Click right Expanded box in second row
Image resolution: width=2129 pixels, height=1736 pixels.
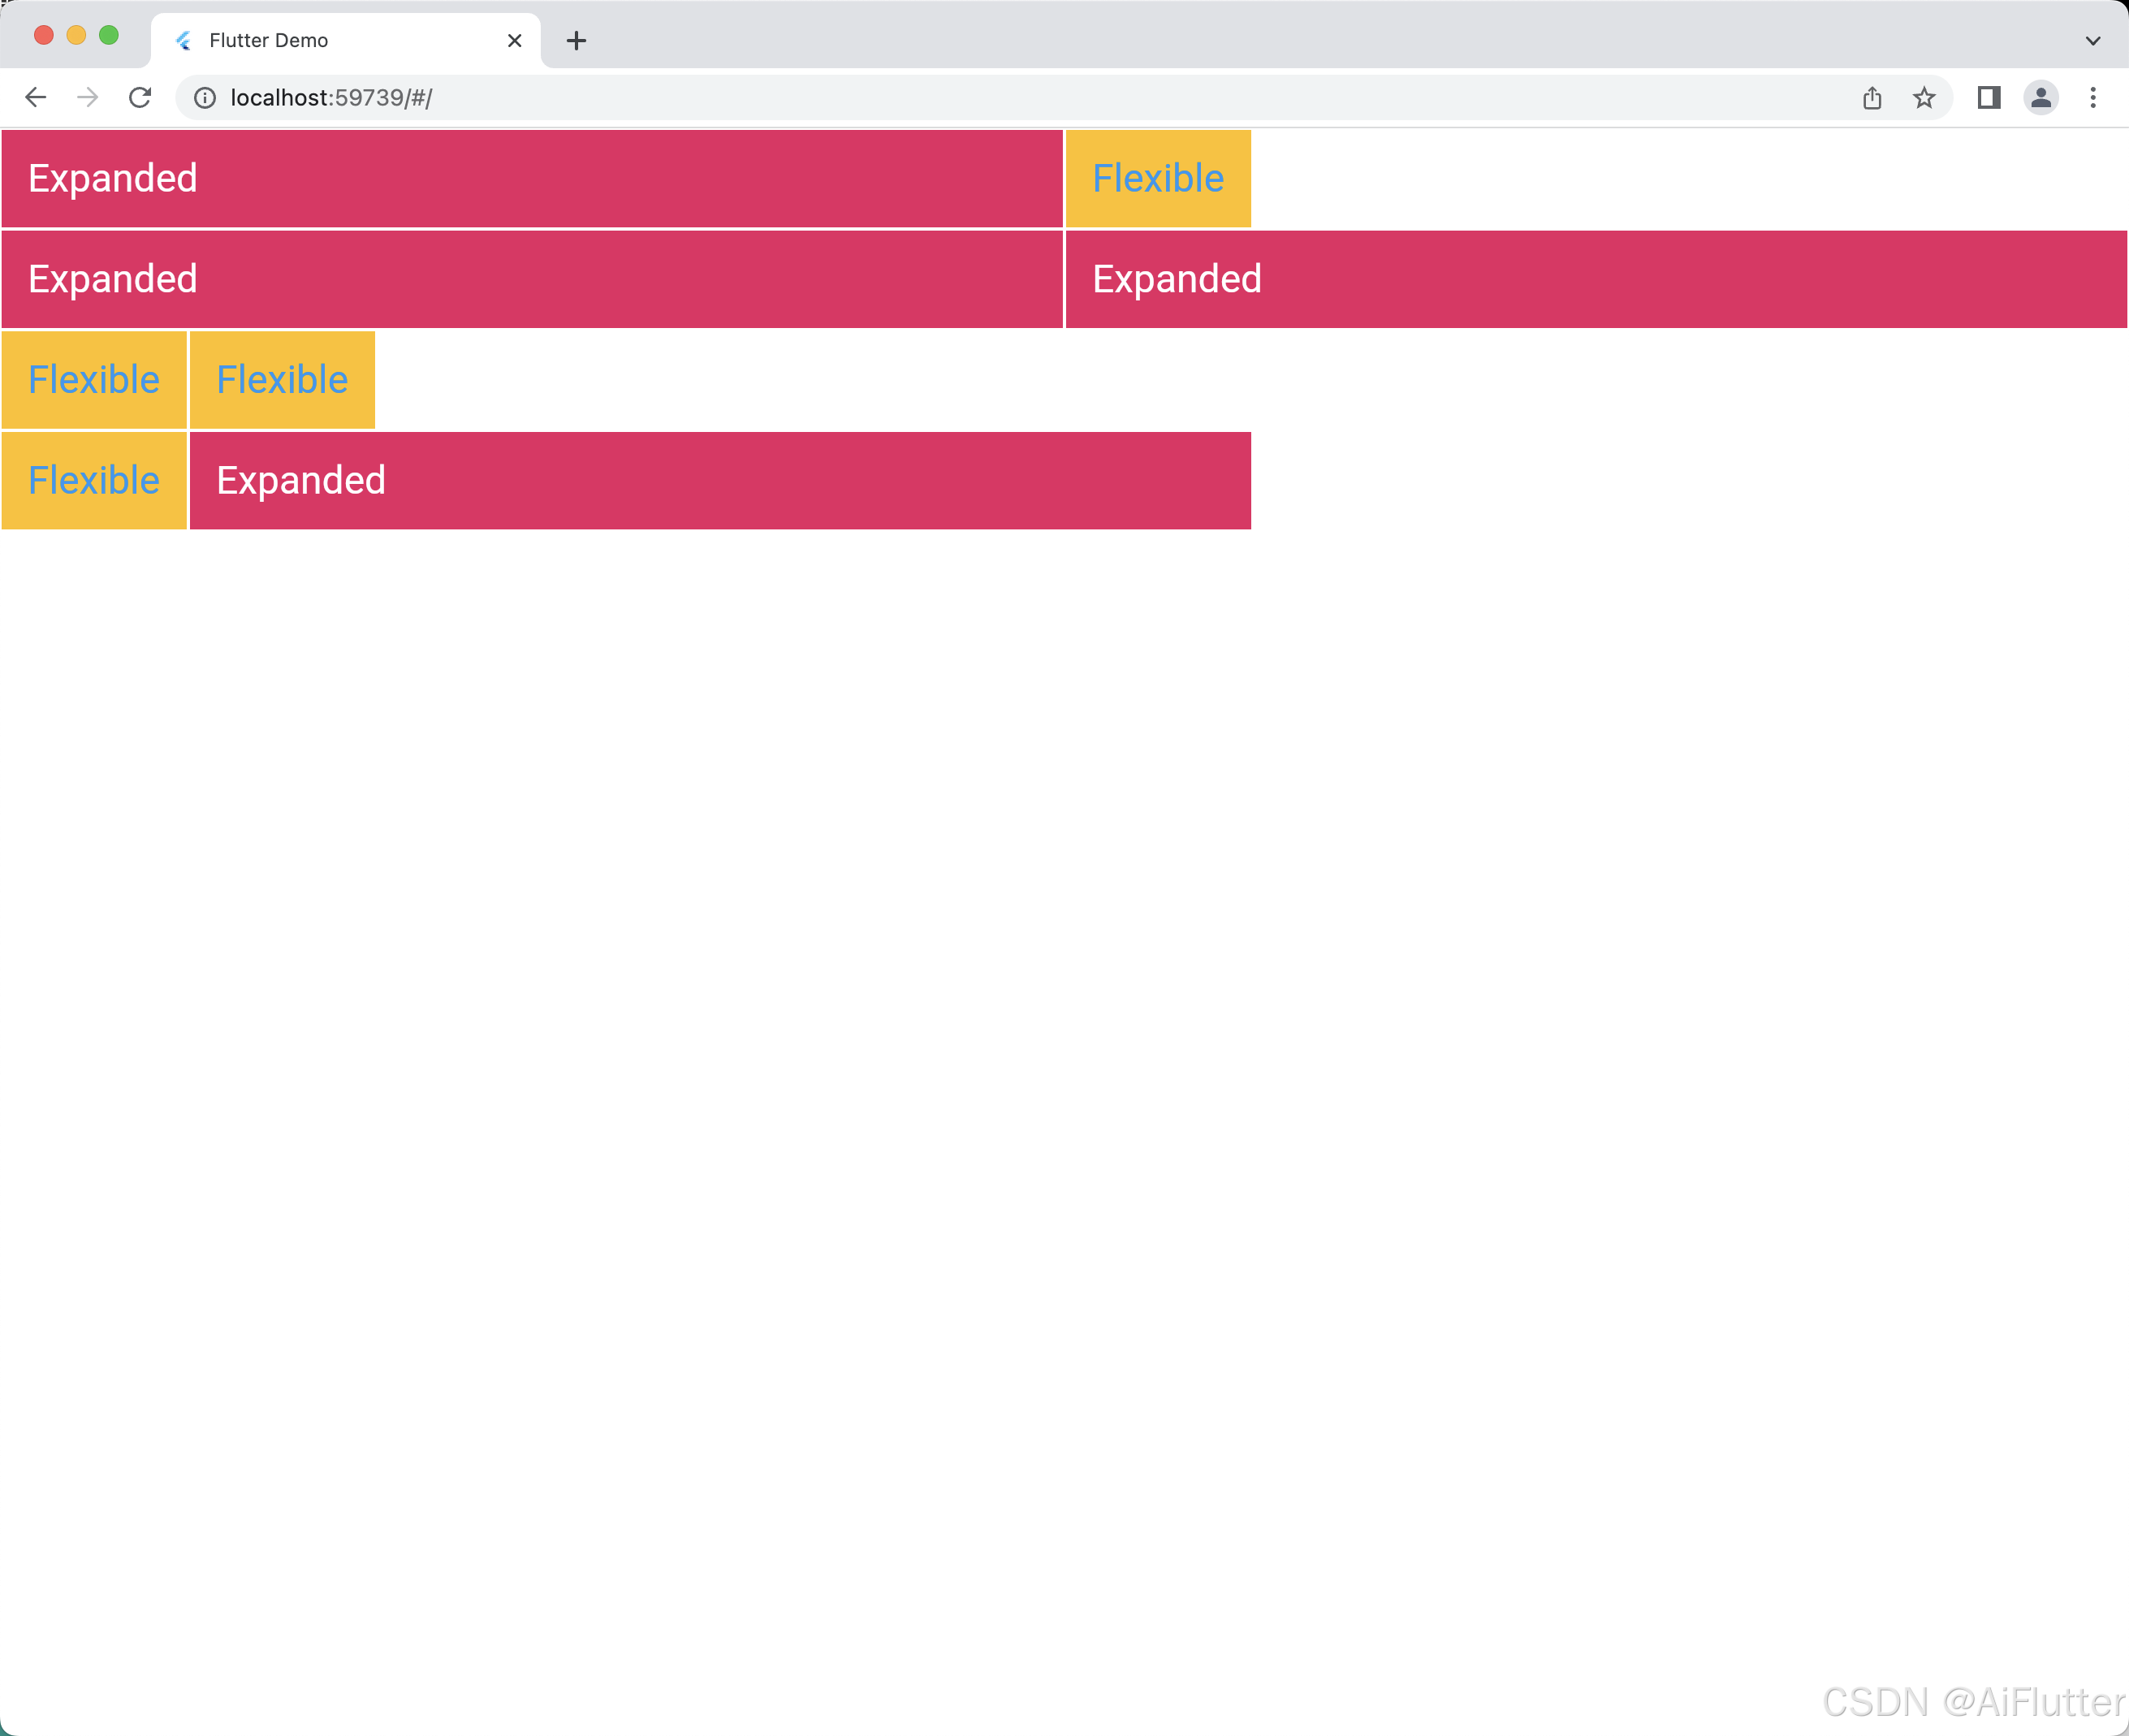1596,279
